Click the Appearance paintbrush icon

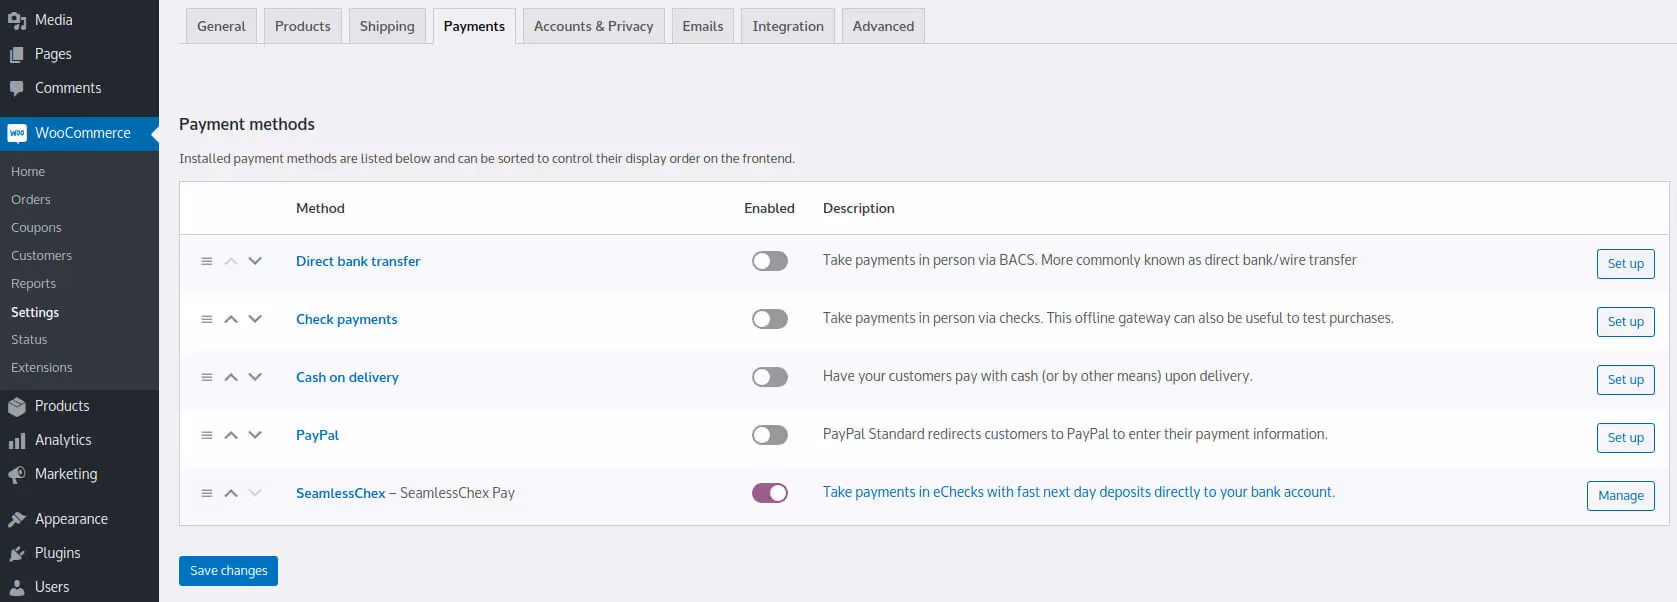tap(17, 519)
